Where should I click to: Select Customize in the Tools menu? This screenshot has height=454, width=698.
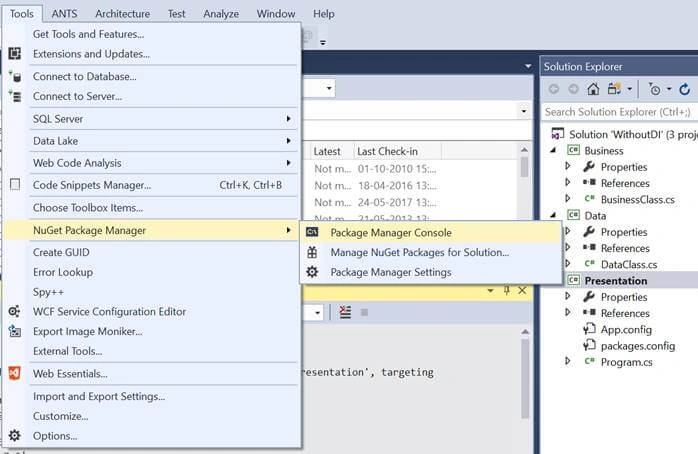click(150, 416)
